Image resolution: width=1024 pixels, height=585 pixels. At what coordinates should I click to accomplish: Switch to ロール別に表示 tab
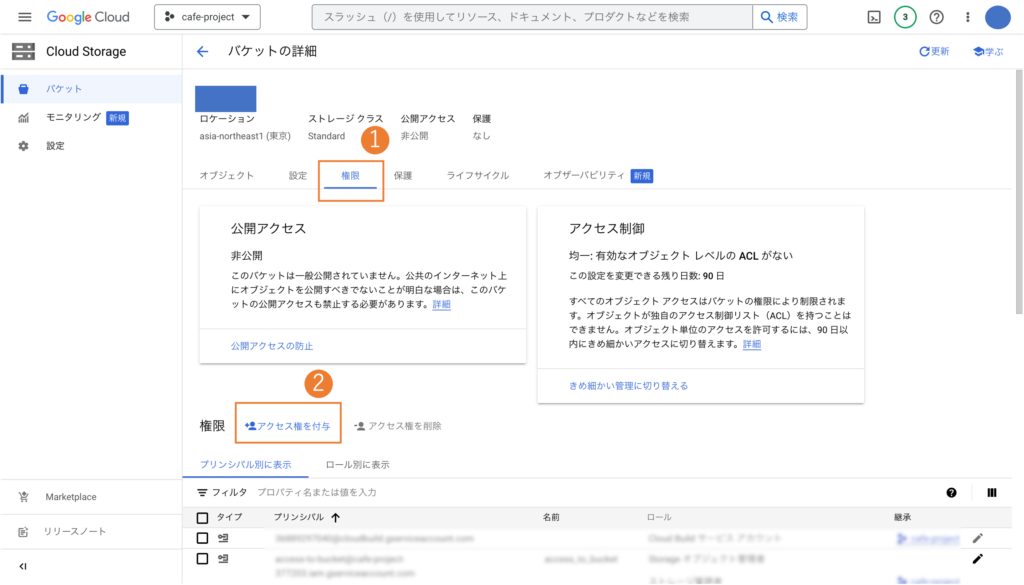pos(357,465)
